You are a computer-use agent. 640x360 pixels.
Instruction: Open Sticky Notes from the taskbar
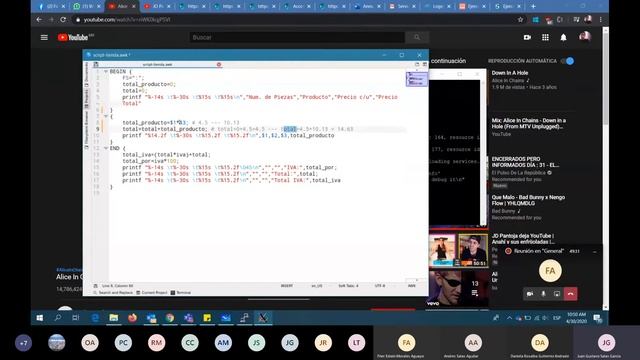coord(207,318)
